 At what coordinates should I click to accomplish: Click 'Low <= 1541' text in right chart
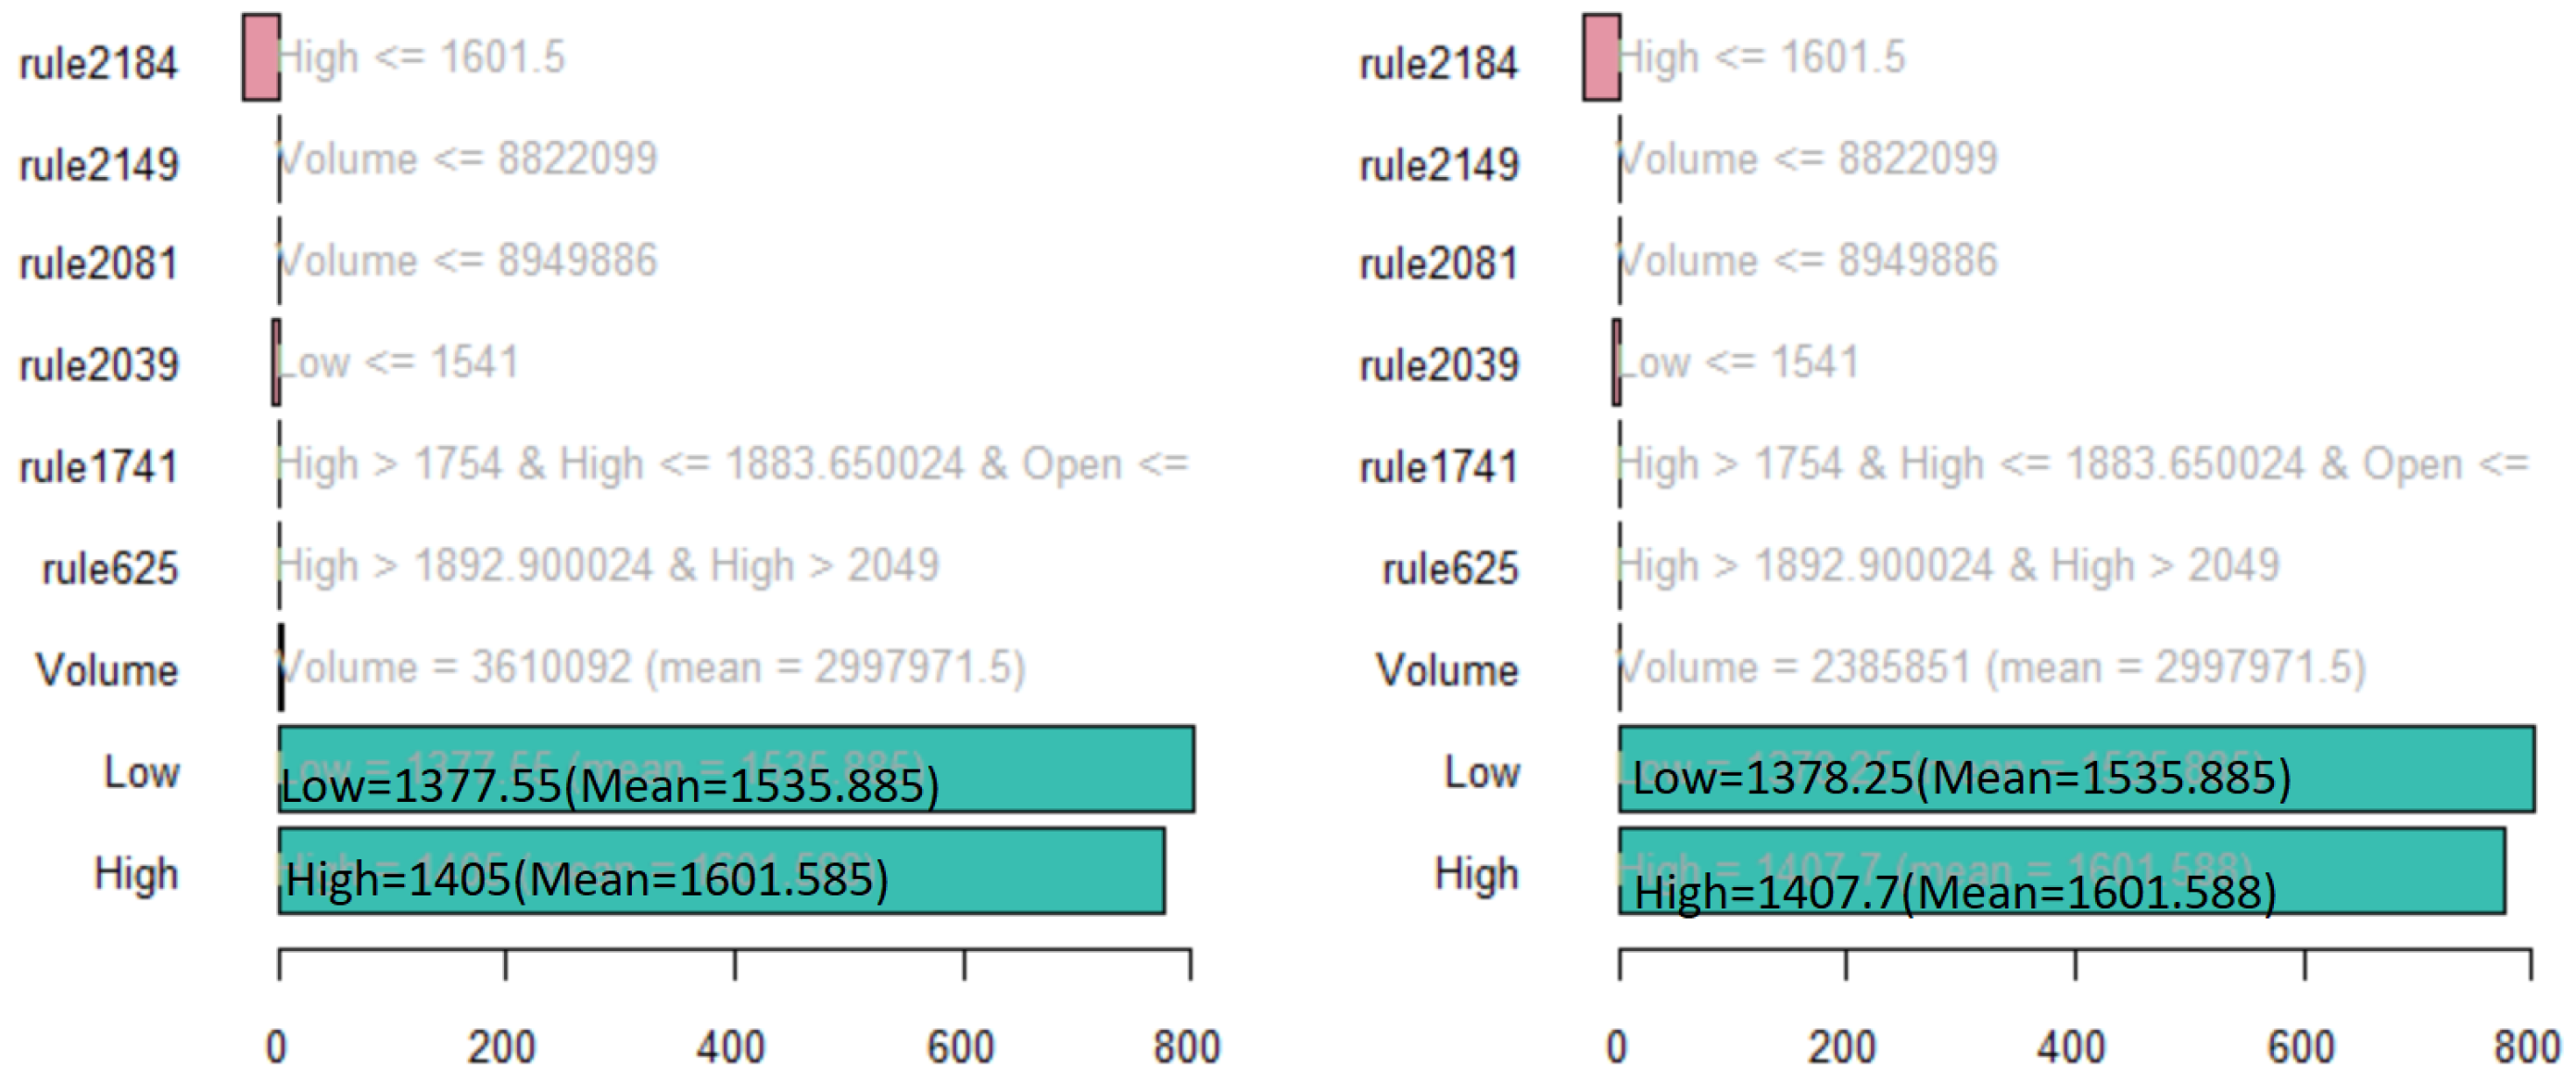1738,362
